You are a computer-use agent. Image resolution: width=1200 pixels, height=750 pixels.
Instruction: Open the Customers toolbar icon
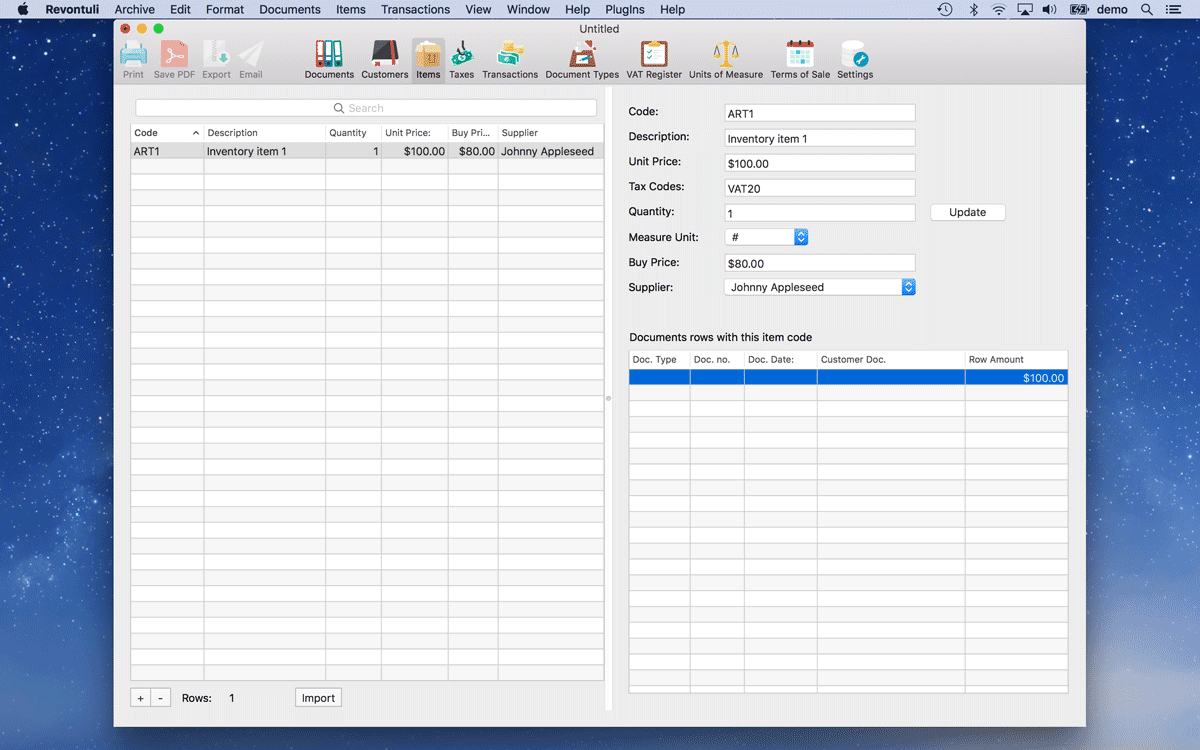coord(384,54)
